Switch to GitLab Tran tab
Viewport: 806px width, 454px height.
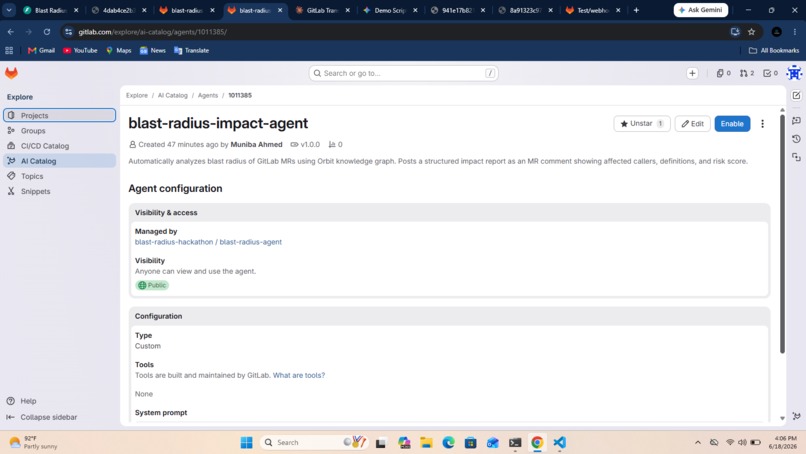[323, 10]
